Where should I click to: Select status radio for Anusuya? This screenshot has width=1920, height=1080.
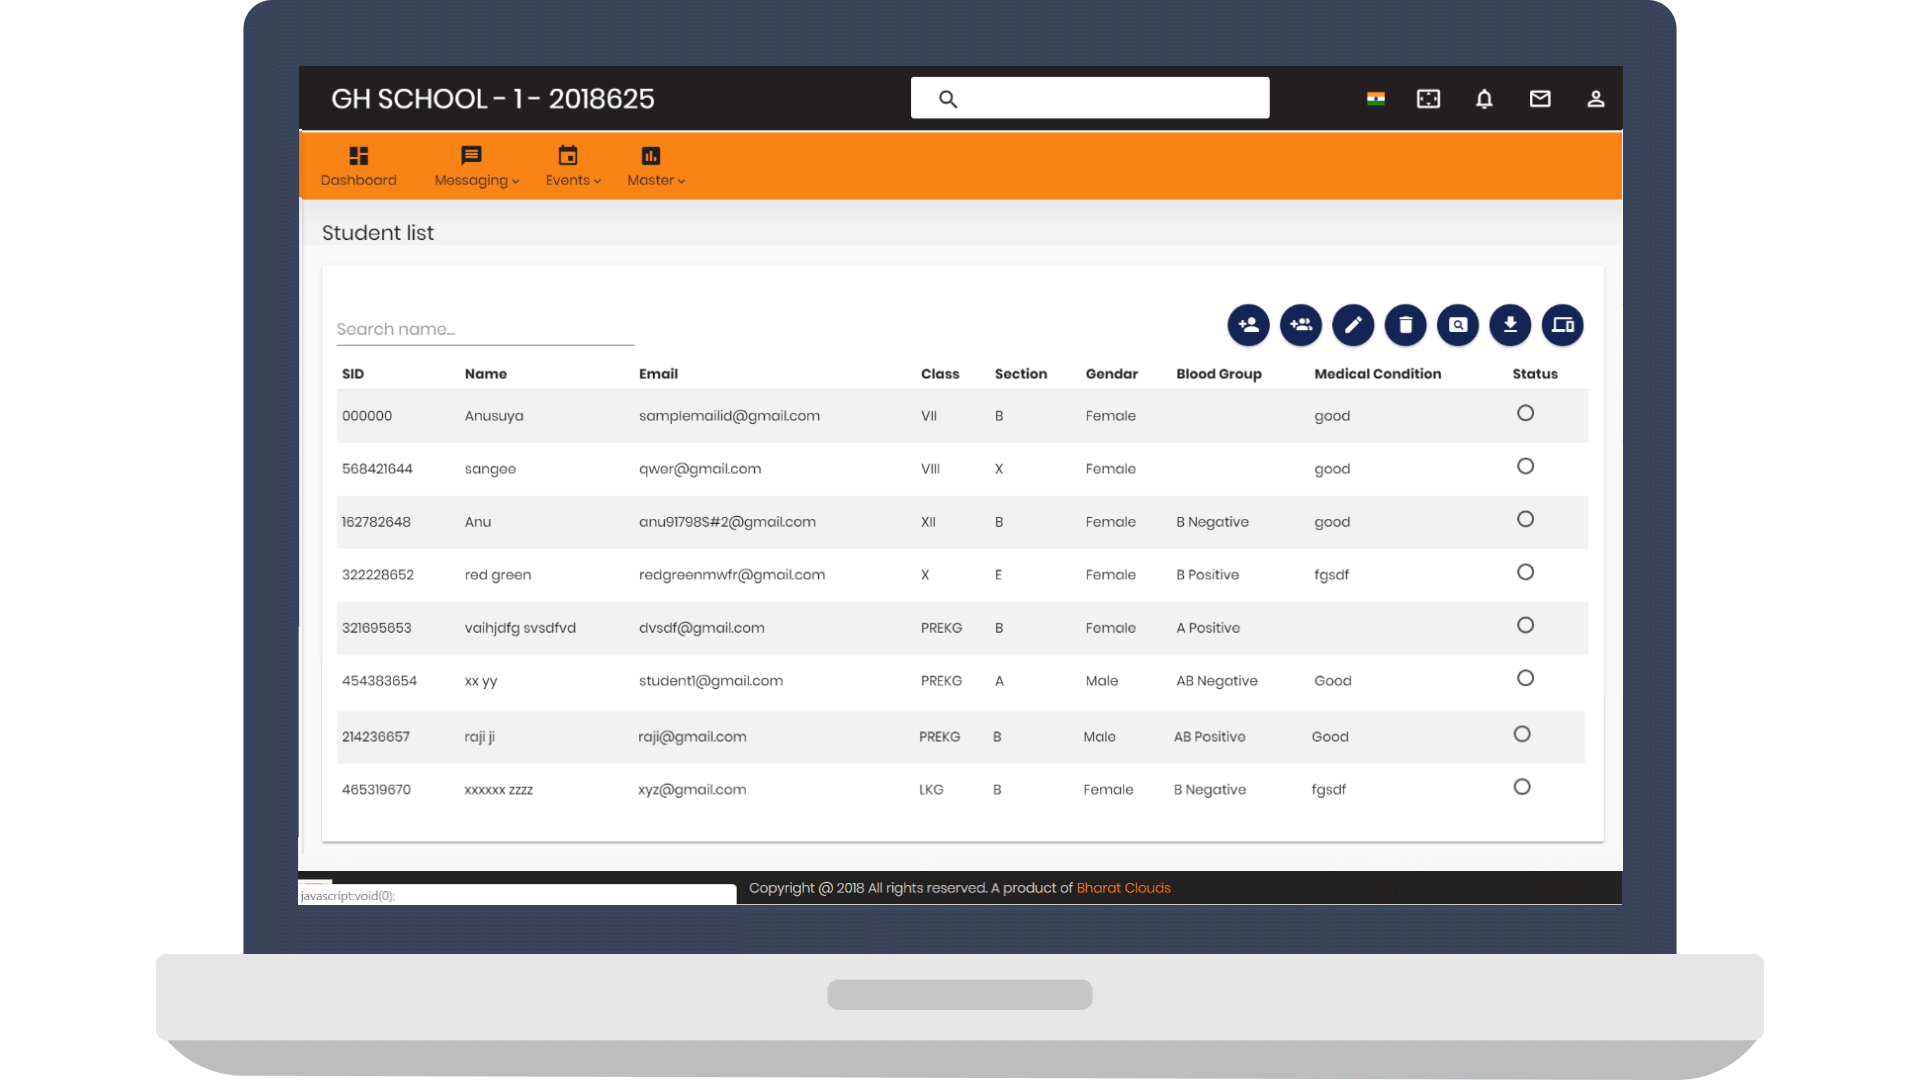pyautogui.click(x=1525, y=413)
